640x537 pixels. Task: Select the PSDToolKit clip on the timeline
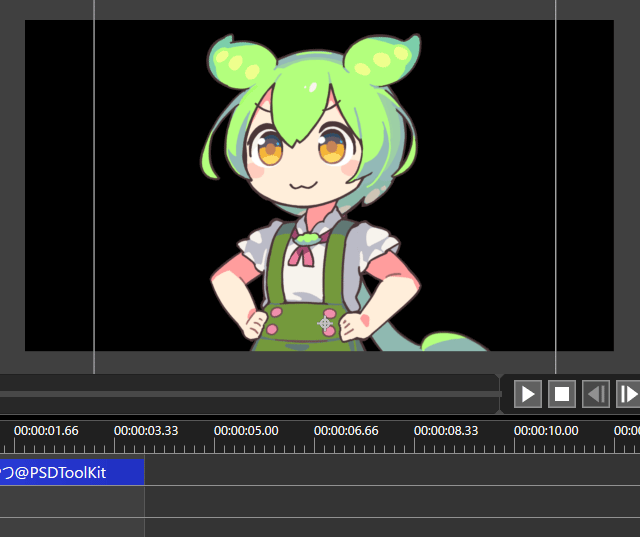pos(70,472)
